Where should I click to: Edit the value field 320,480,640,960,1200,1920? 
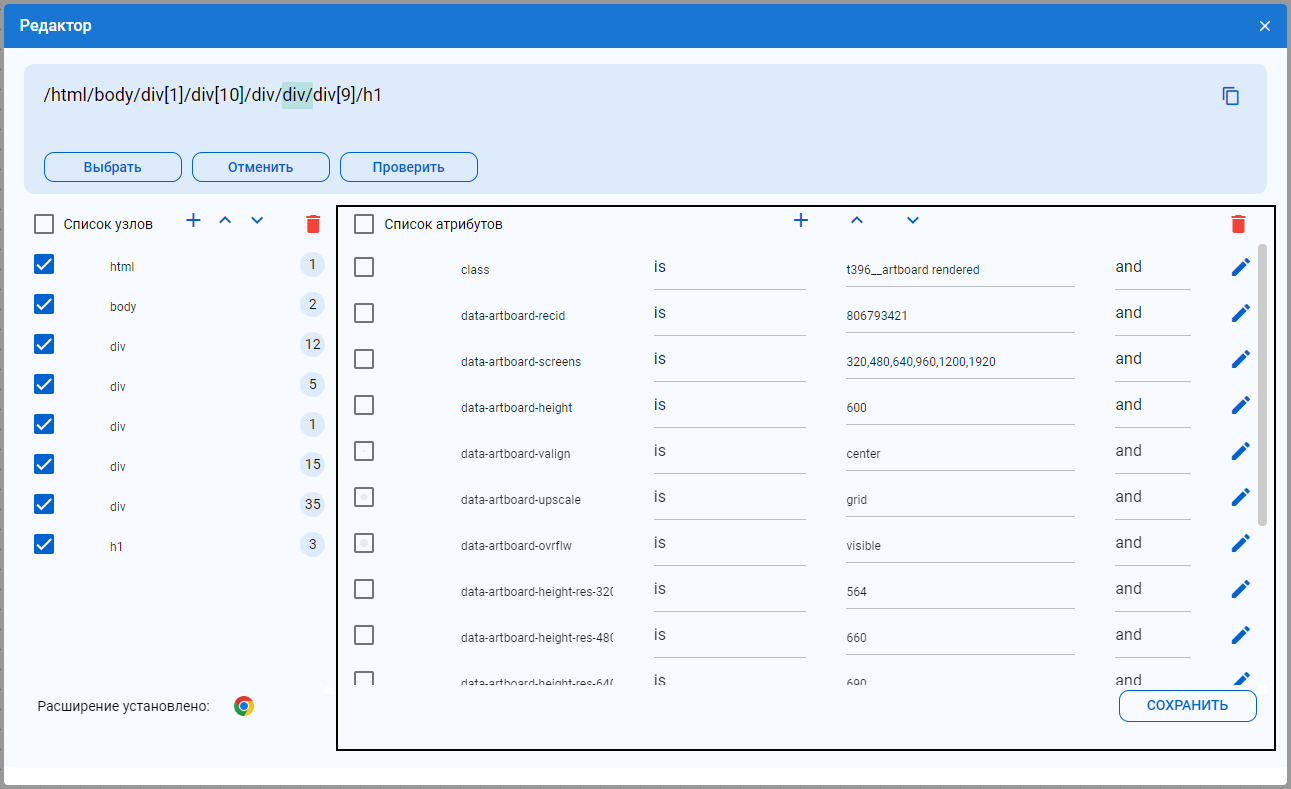960,361
